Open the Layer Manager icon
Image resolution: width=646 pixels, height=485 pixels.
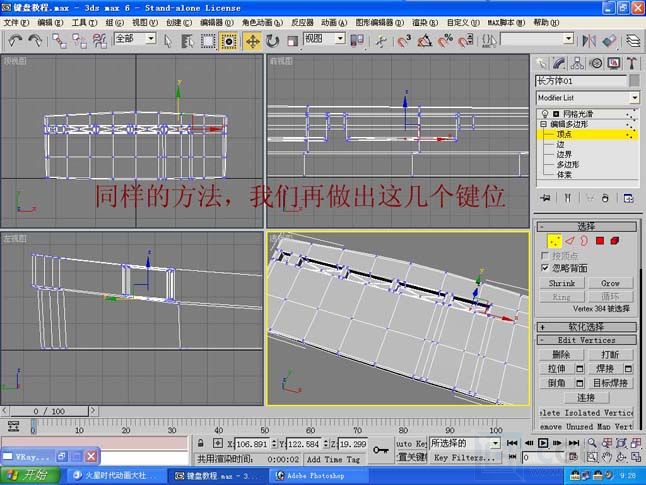[x=634, y=40]
